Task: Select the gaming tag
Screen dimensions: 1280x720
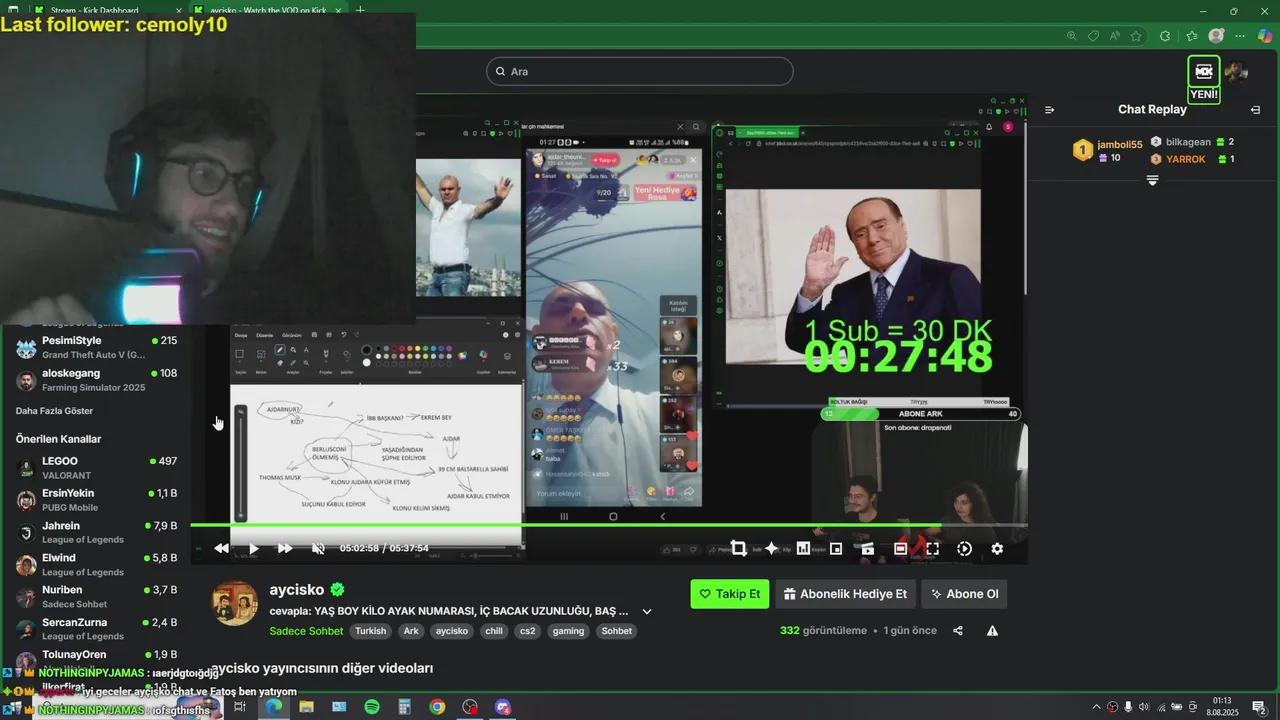Action: tap(568, 631)
